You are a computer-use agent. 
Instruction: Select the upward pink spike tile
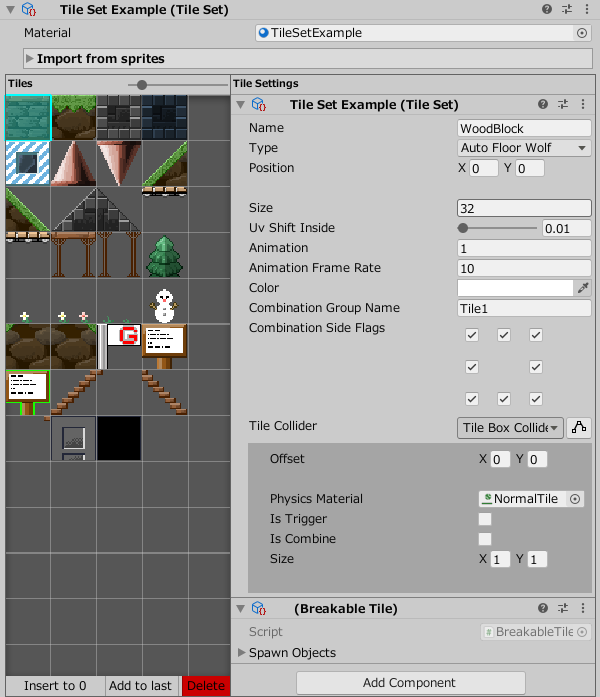click(74, 163)
